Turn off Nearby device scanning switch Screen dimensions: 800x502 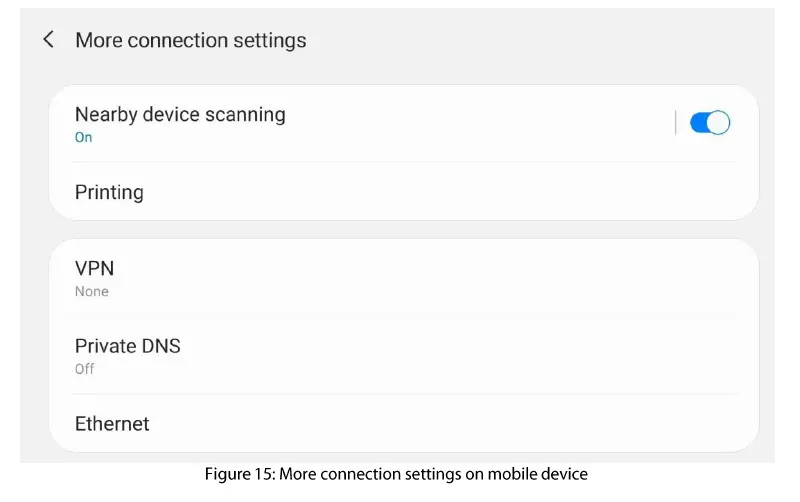click(710, 123)
